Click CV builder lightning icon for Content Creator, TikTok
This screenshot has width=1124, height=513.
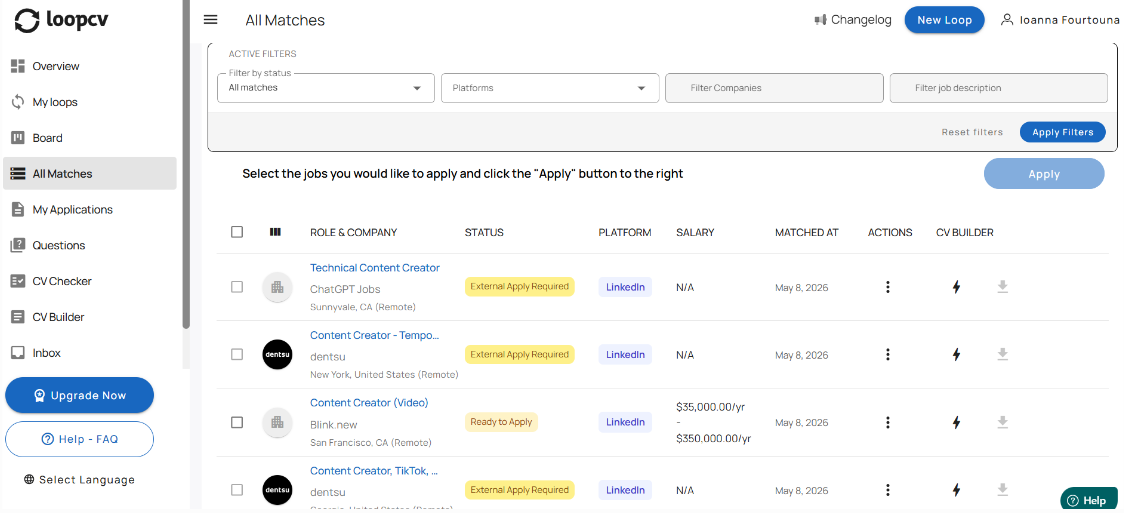(956, 490)
